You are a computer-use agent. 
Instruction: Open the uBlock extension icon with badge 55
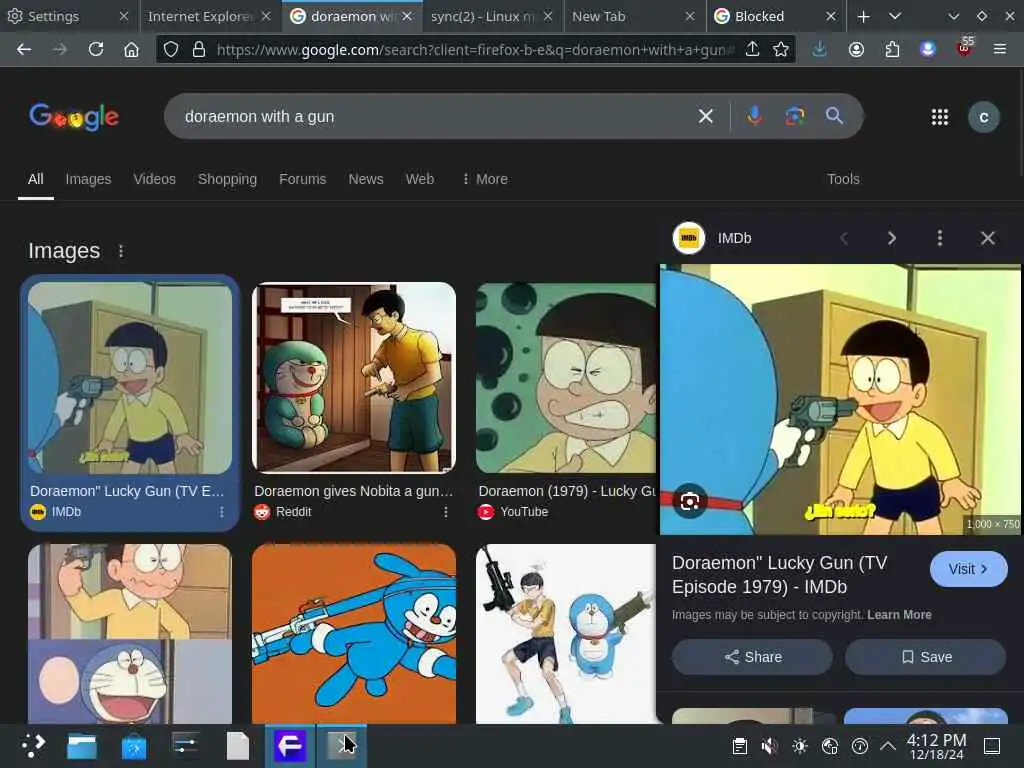pyautogui.click(x=965, y=47)
